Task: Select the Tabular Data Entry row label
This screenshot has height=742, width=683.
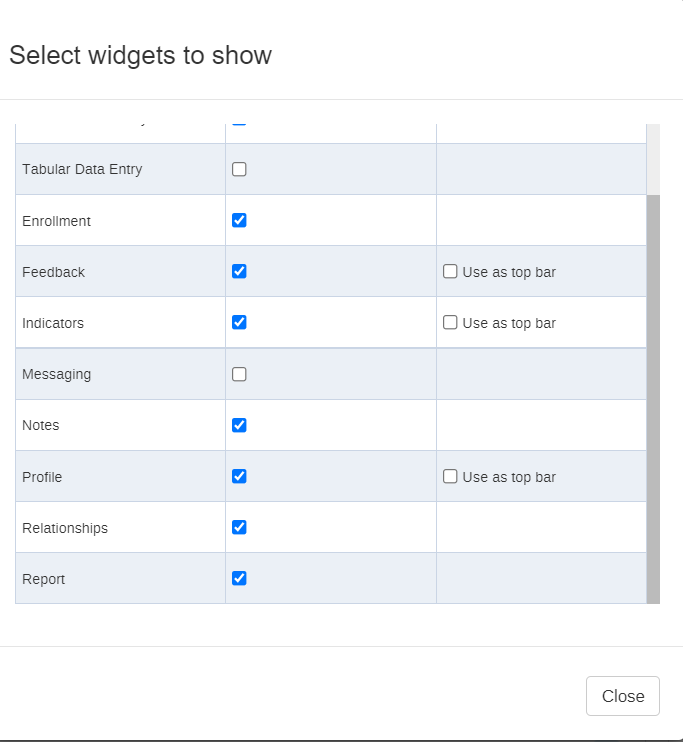Action: tap(82, 169)
